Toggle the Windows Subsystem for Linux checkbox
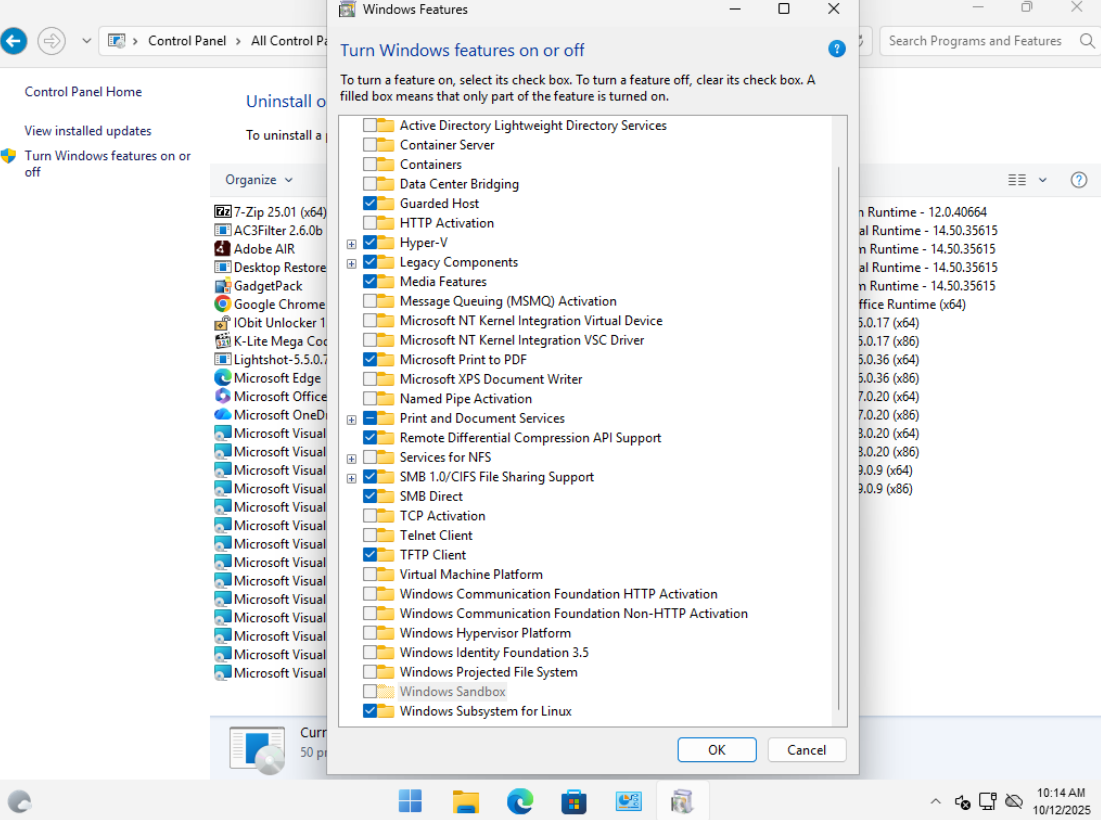 (x=370, y=710)
